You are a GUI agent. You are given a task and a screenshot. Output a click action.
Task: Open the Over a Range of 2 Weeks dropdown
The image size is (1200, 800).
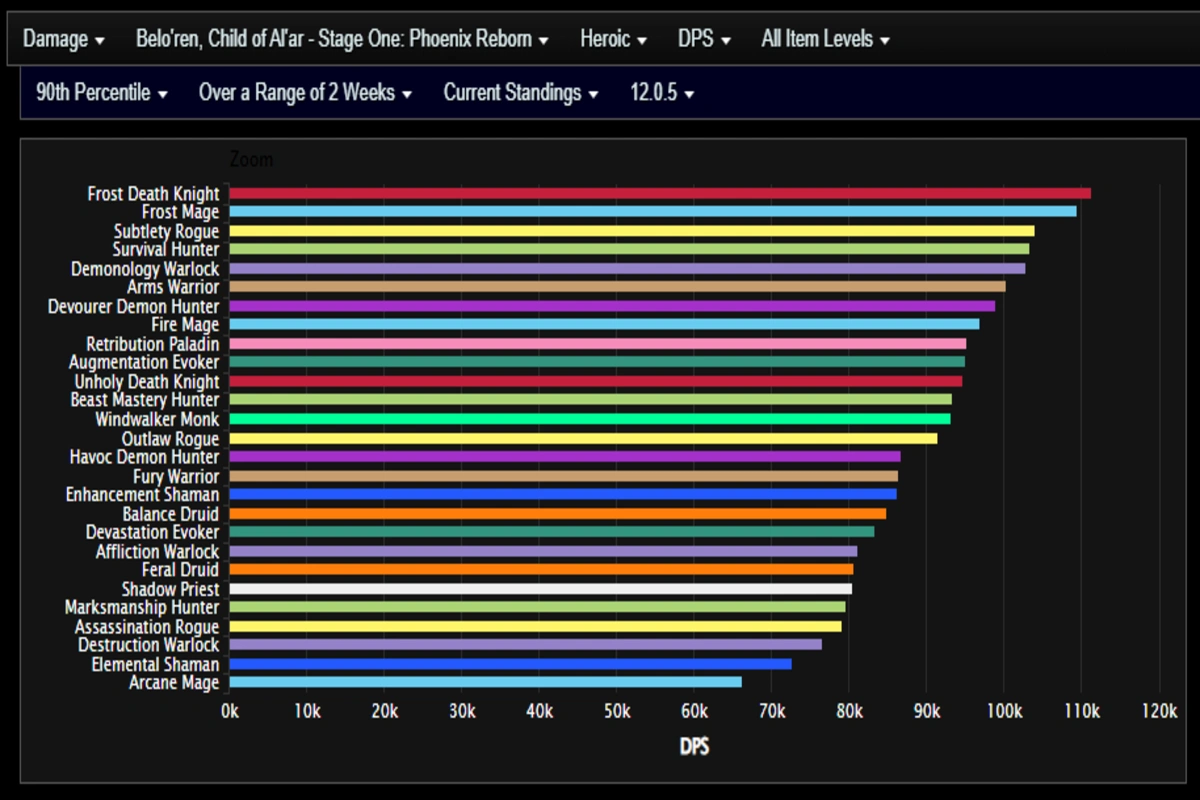(x=306, y=93)
